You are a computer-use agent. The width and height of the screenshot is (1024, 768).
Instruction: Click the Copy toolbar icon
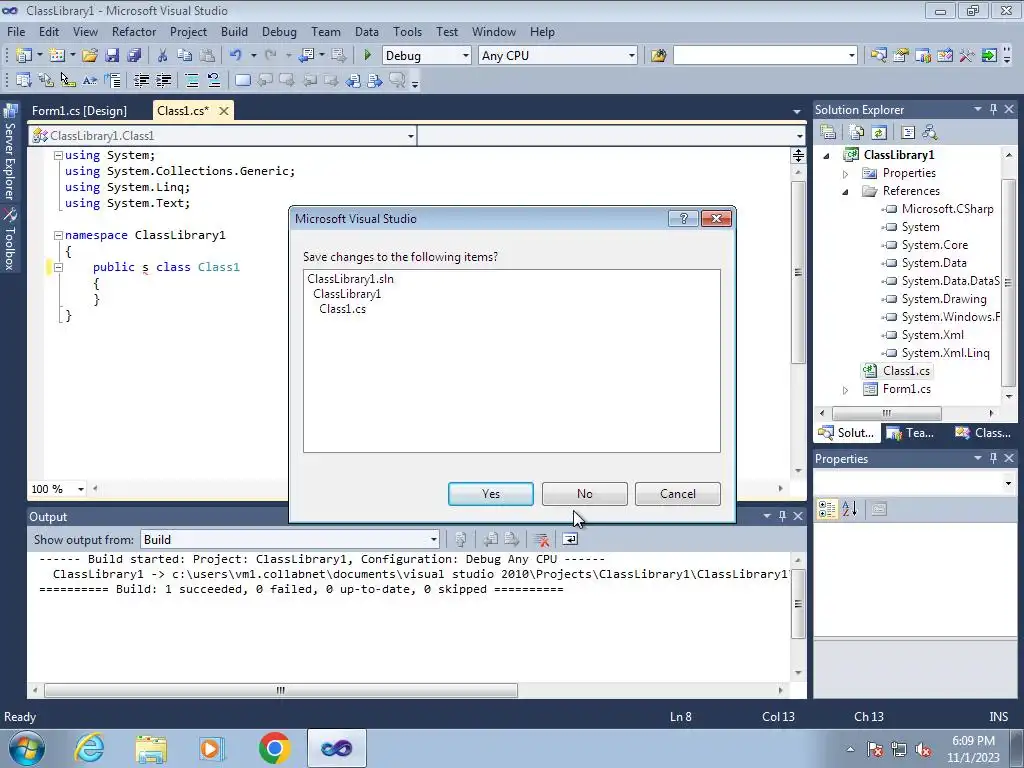click(185, 56)
